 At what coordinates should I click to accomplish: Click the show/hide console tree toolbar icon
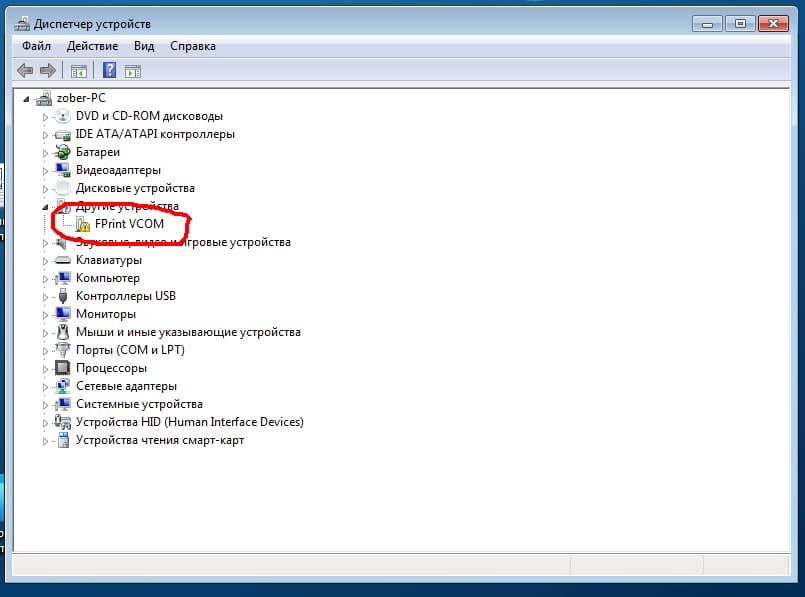tap(79, 71)
